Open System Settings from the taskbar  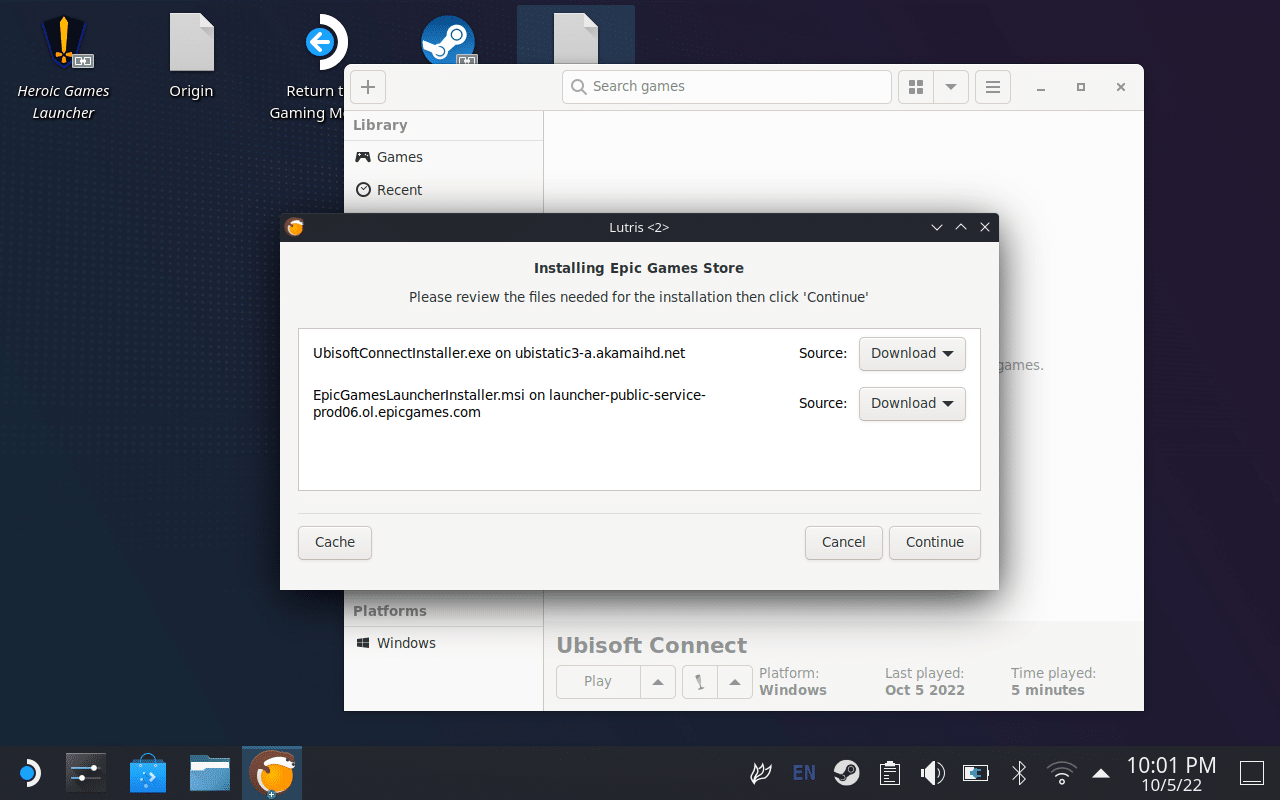coord(86,773)
